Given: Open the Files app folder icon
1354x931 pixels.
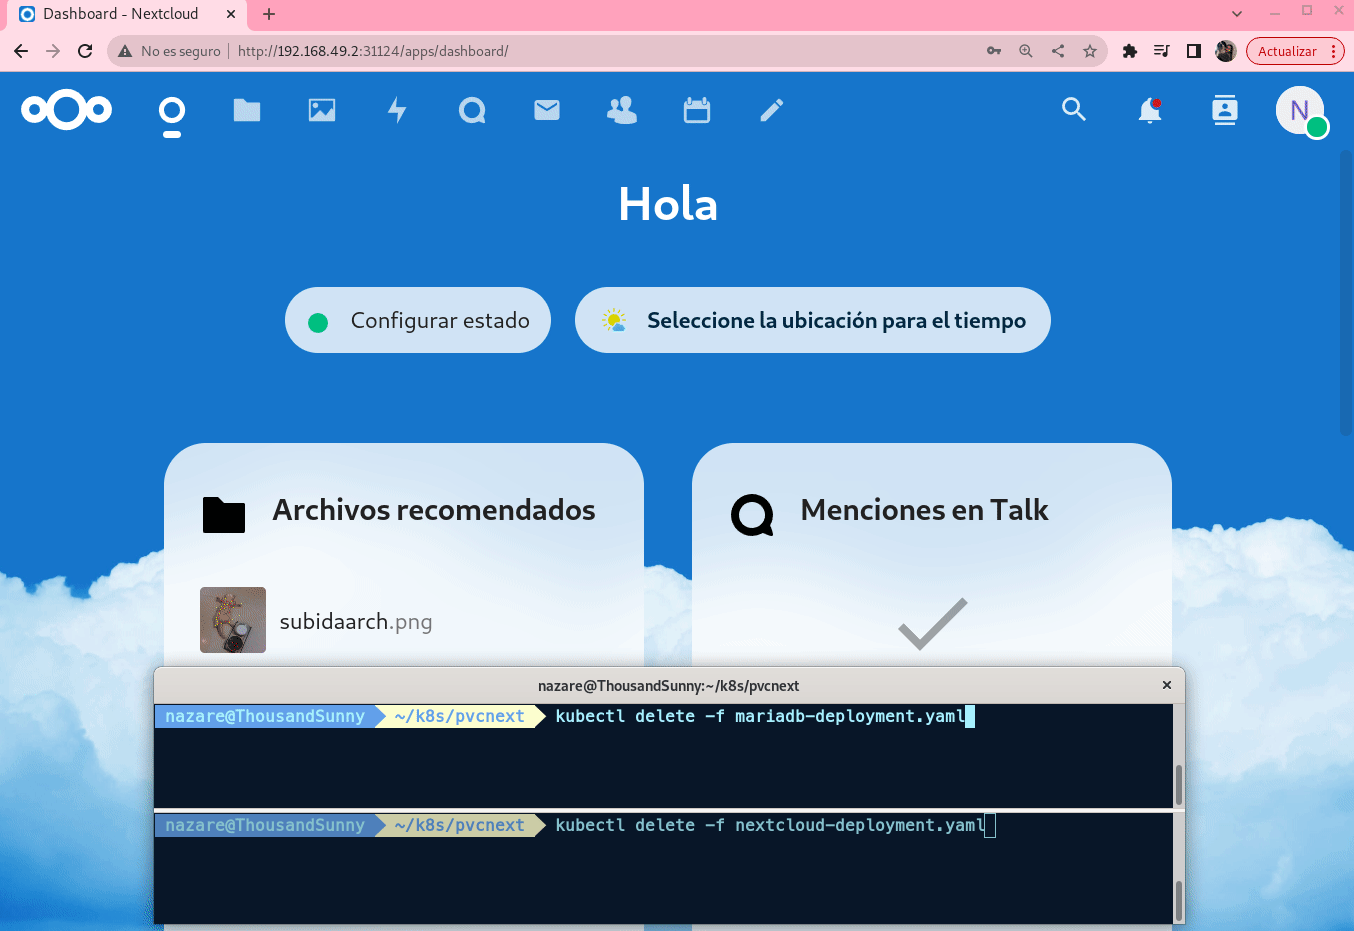Looking at the screenshot, I should [247, 110].
